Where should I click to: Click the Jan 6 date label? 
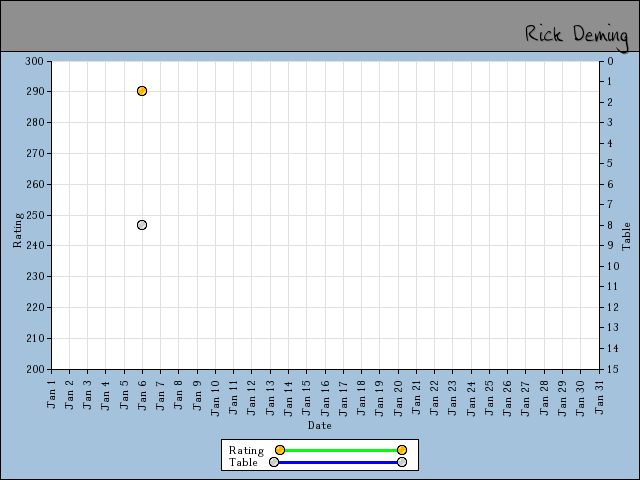tap(142, 395)
